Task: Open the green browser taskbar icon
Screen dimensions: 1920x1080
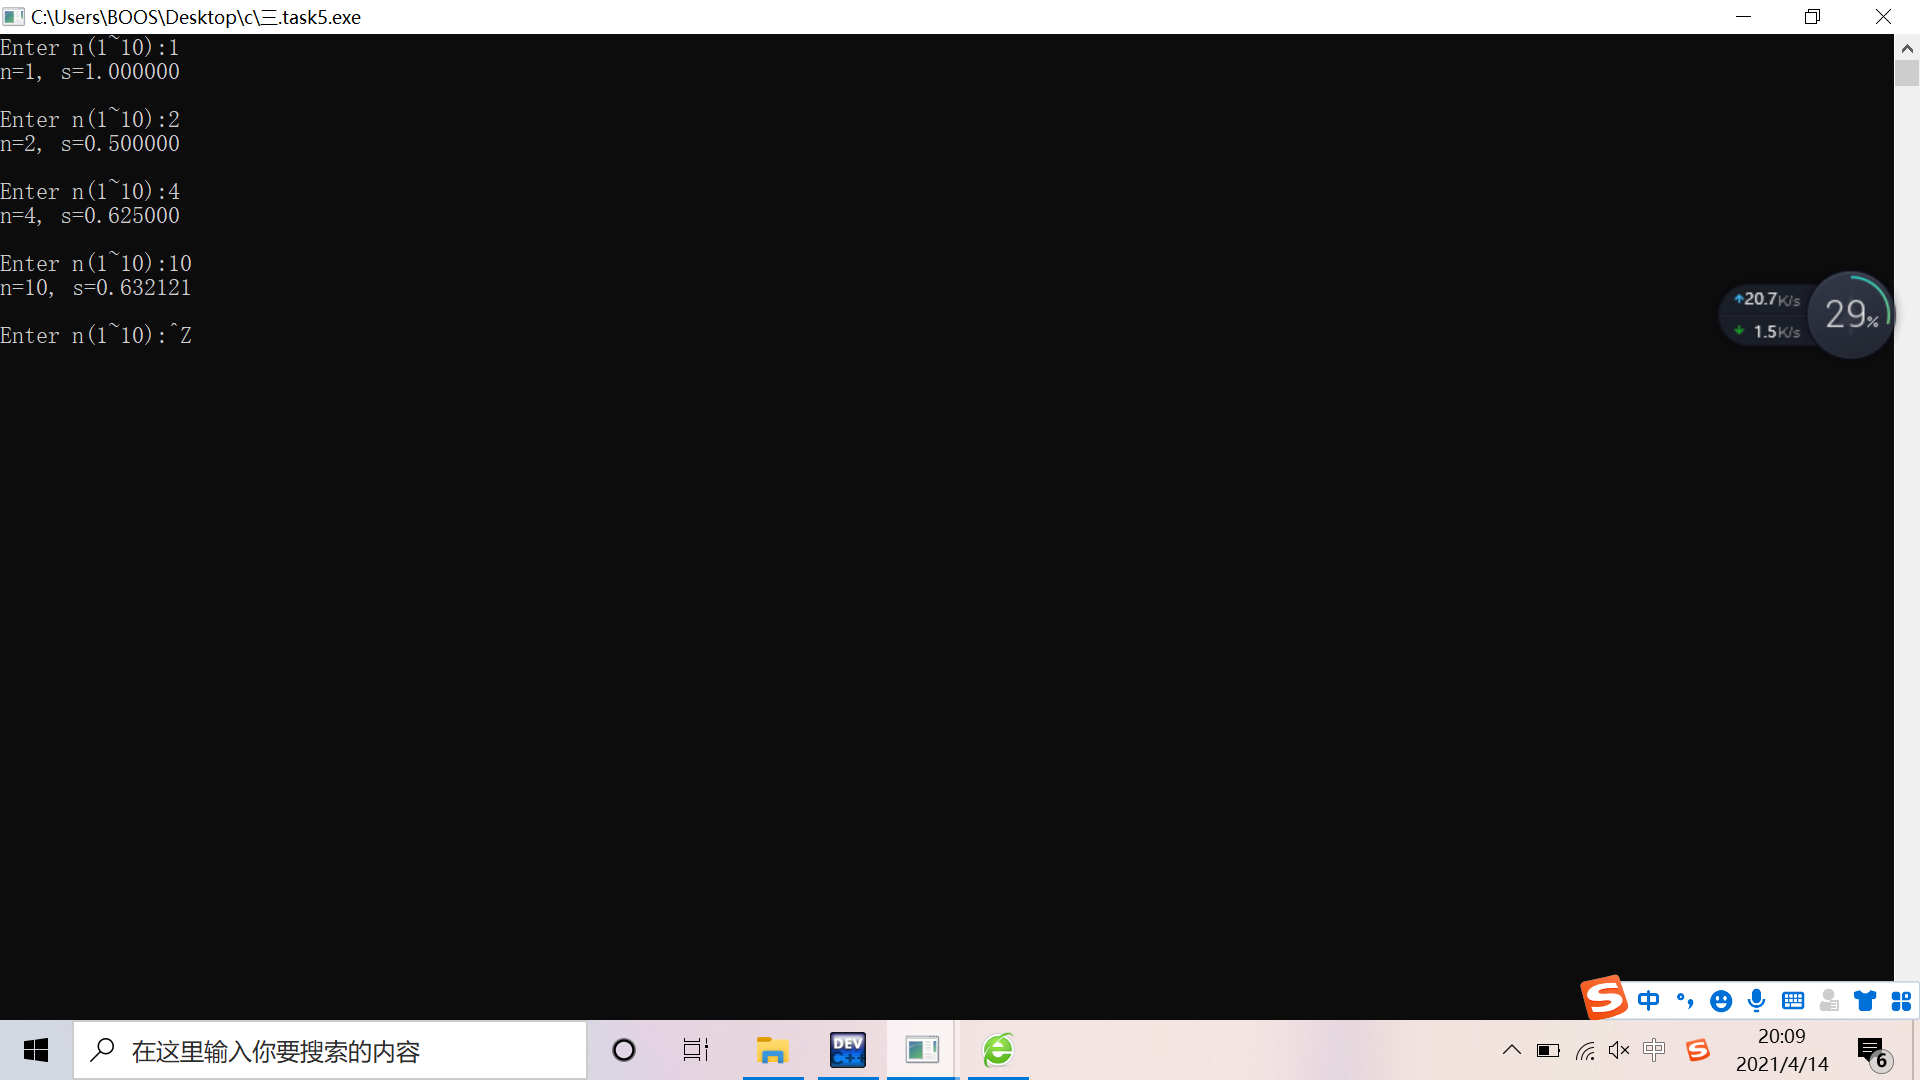Action: [x=998, y=1050]
